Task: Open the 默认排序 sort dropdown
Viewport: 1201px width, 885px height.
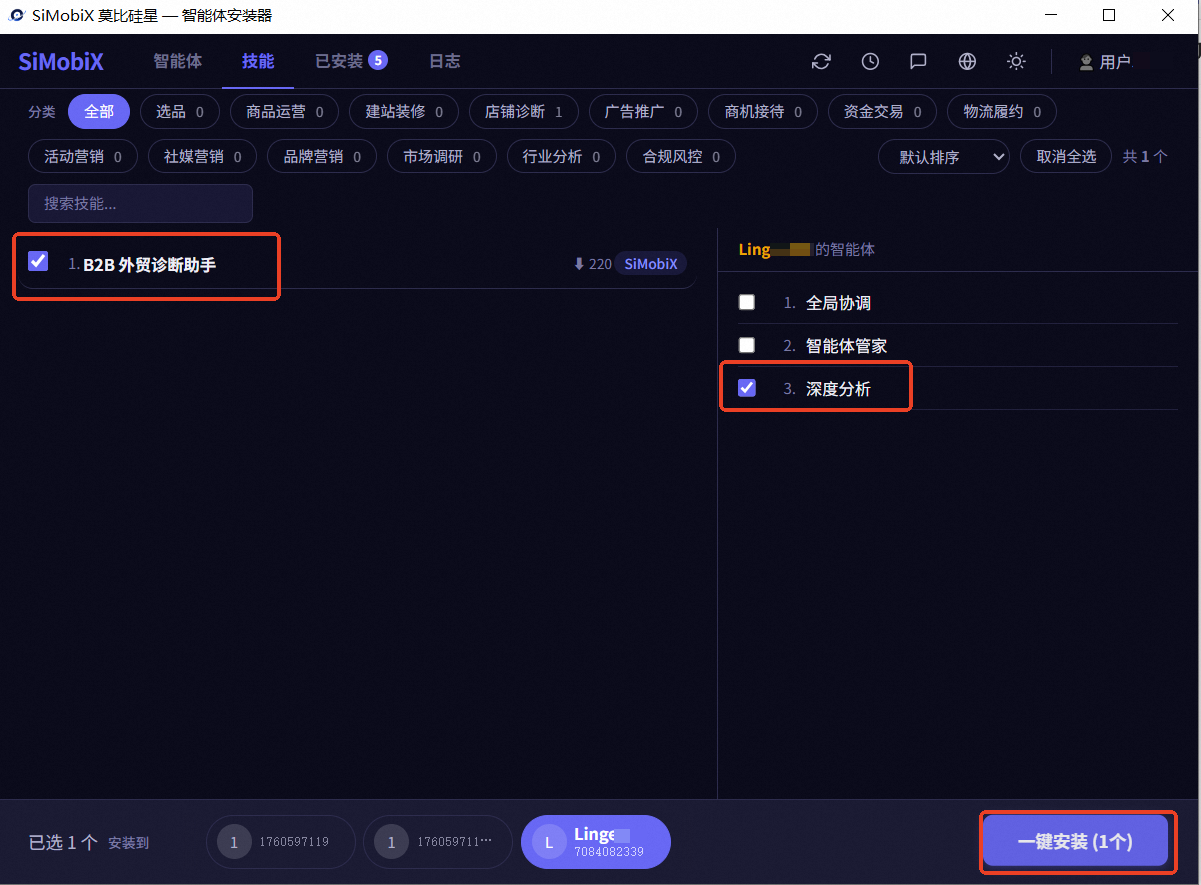Action: coord(944,157)
